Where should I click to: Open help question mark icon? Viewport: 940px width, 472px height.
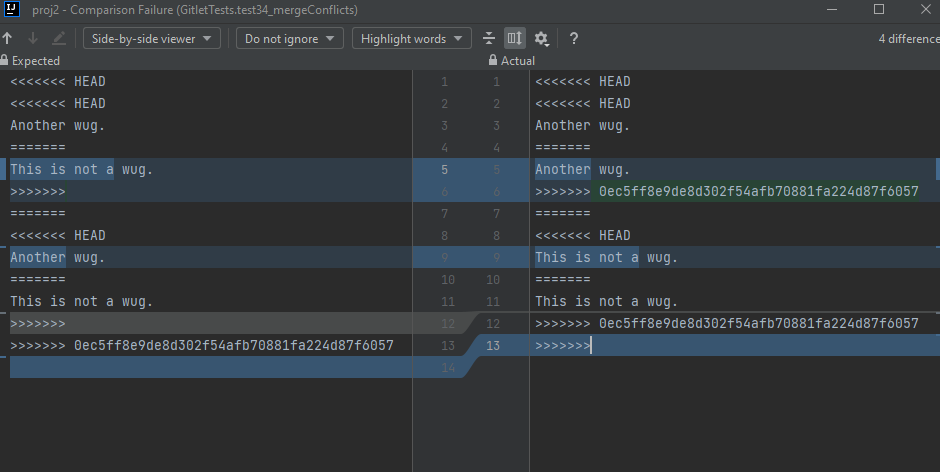(574, 38)
